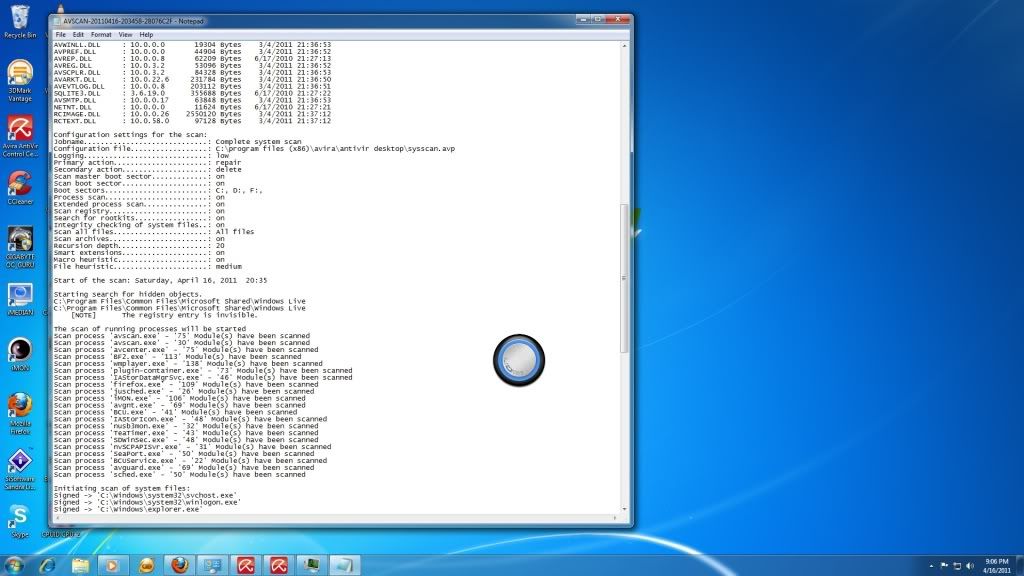Show hidden system tray icons

click(x=931, y=566)
